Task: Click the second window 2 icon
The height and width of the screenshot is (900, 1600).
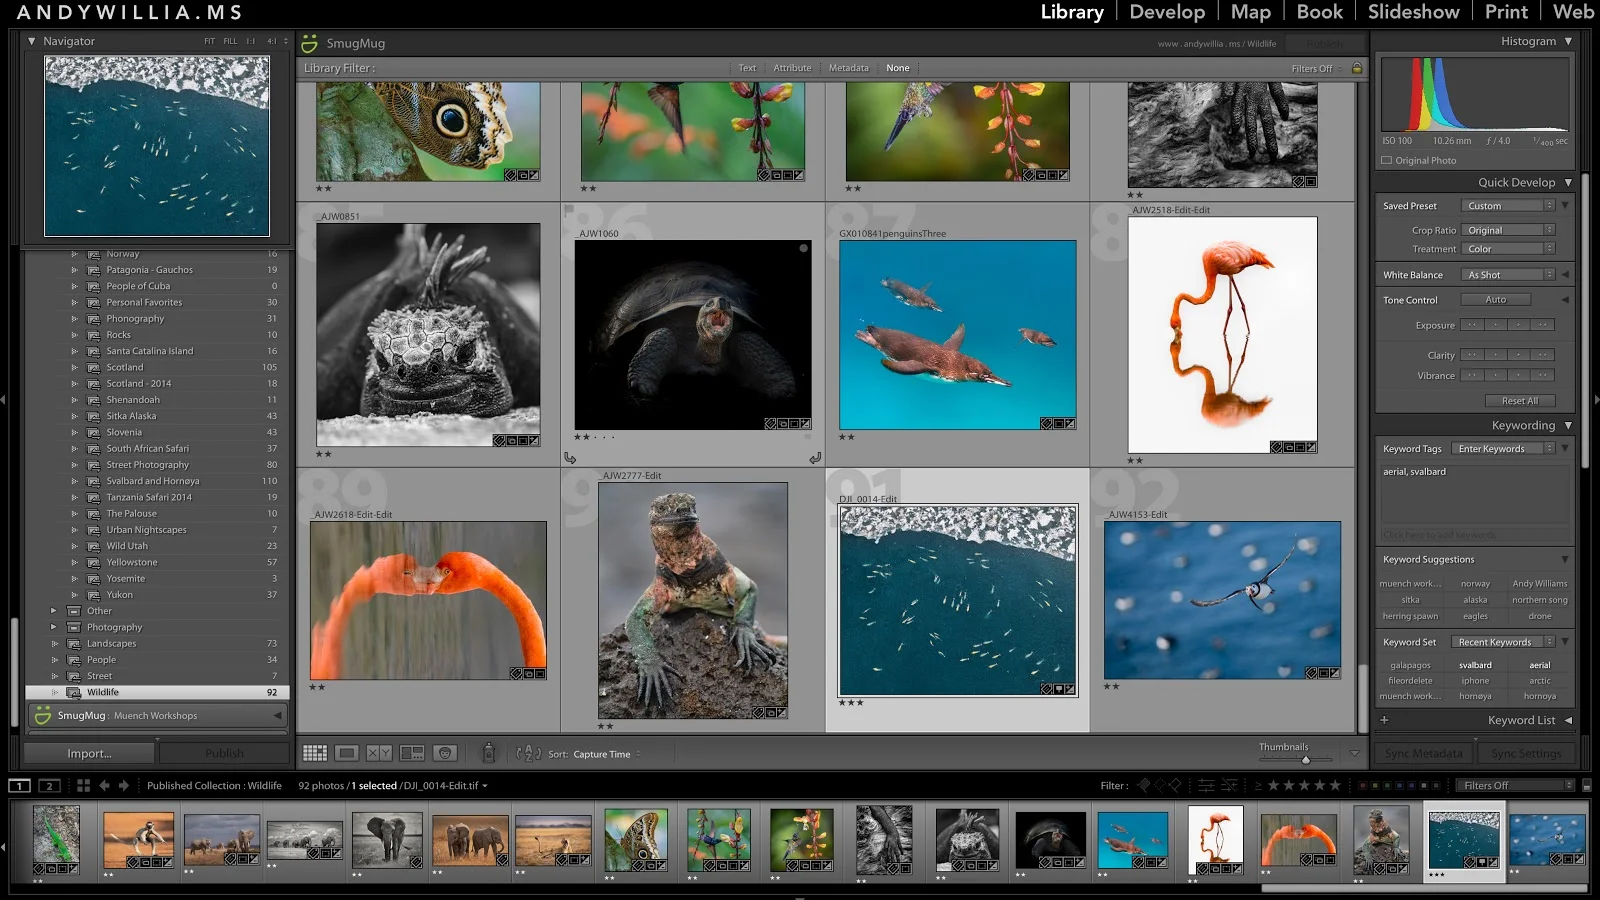Action: [x=50, y=786]
